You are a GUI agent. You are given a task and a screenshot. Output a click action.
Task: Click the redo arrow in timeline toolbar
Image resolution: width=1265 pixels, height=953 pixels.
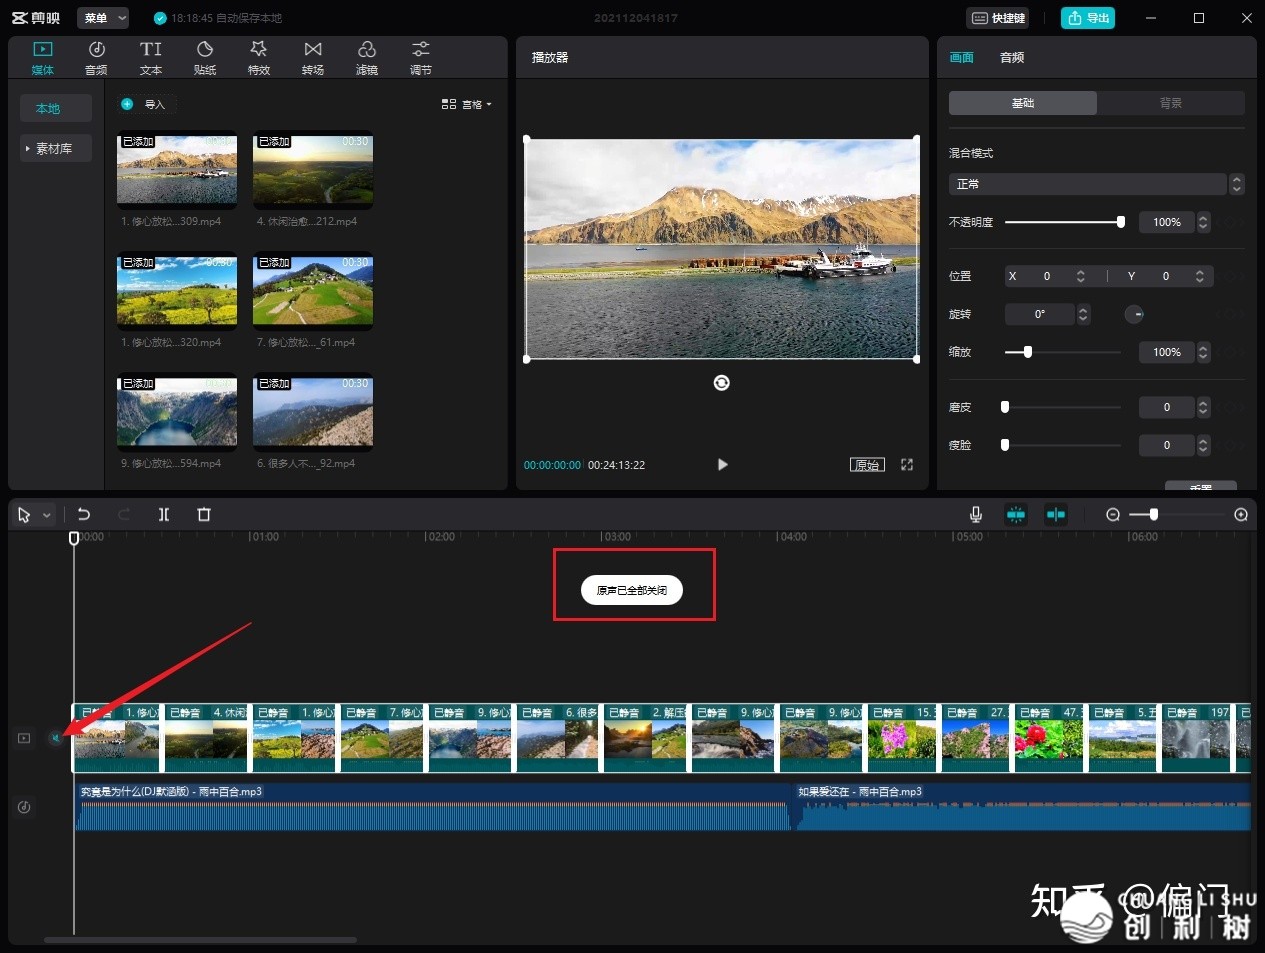pos(124,514)
